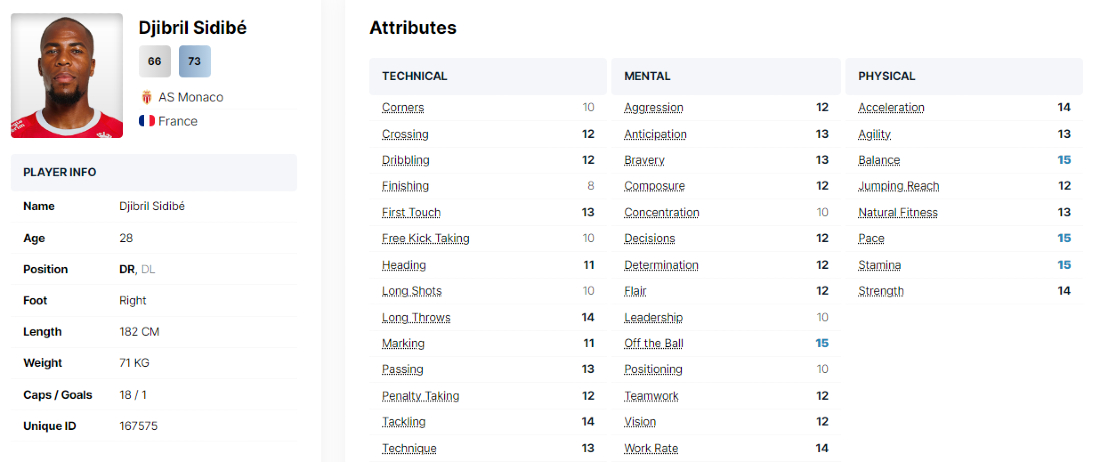Click the France flag icon
This screenshot has width=1100, height=462.
[147, 121]
